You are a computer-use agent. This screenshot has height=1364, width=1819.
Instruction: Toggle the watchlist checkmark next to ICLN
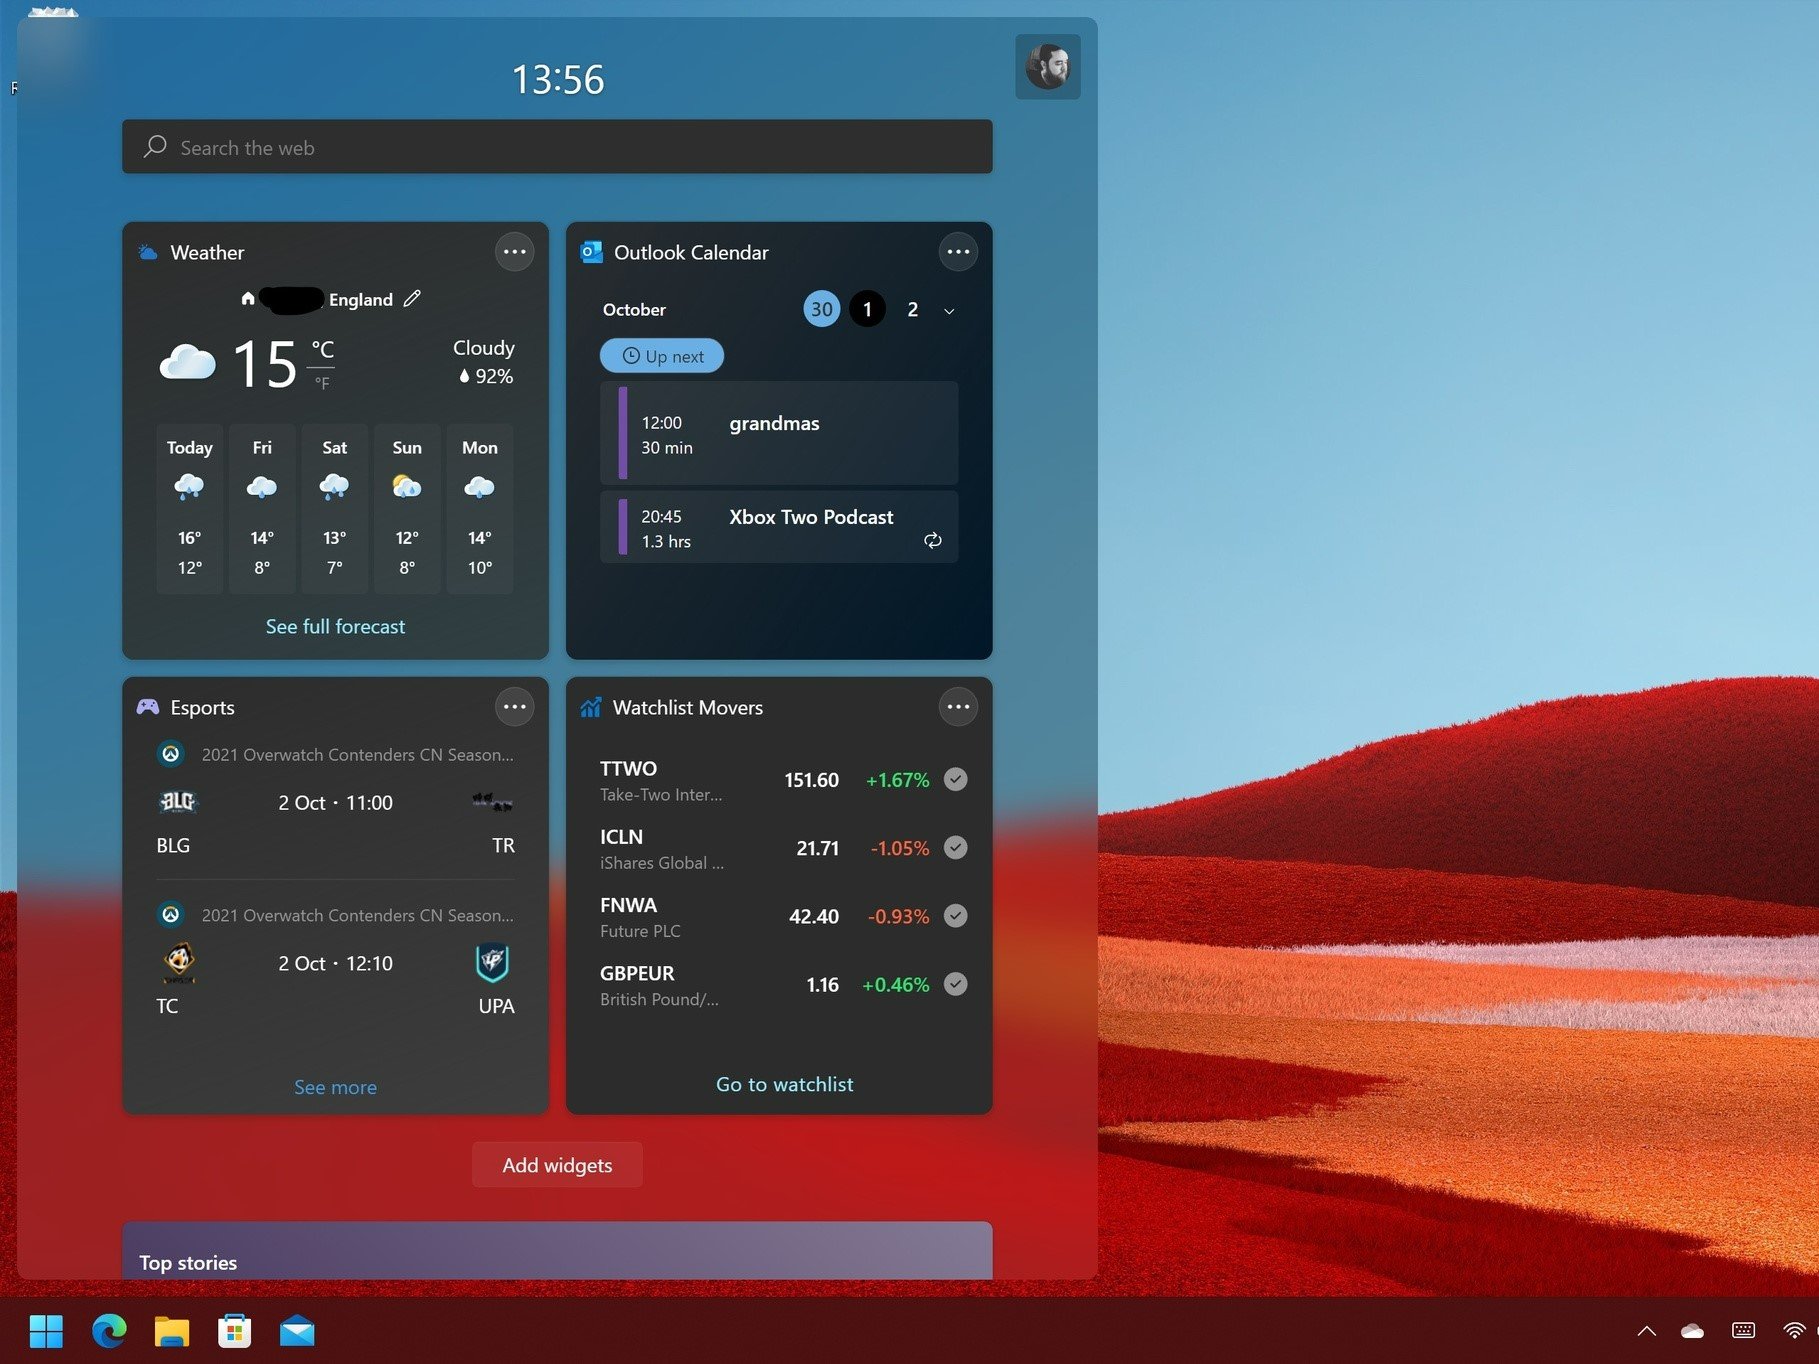[x=955, y=847]
